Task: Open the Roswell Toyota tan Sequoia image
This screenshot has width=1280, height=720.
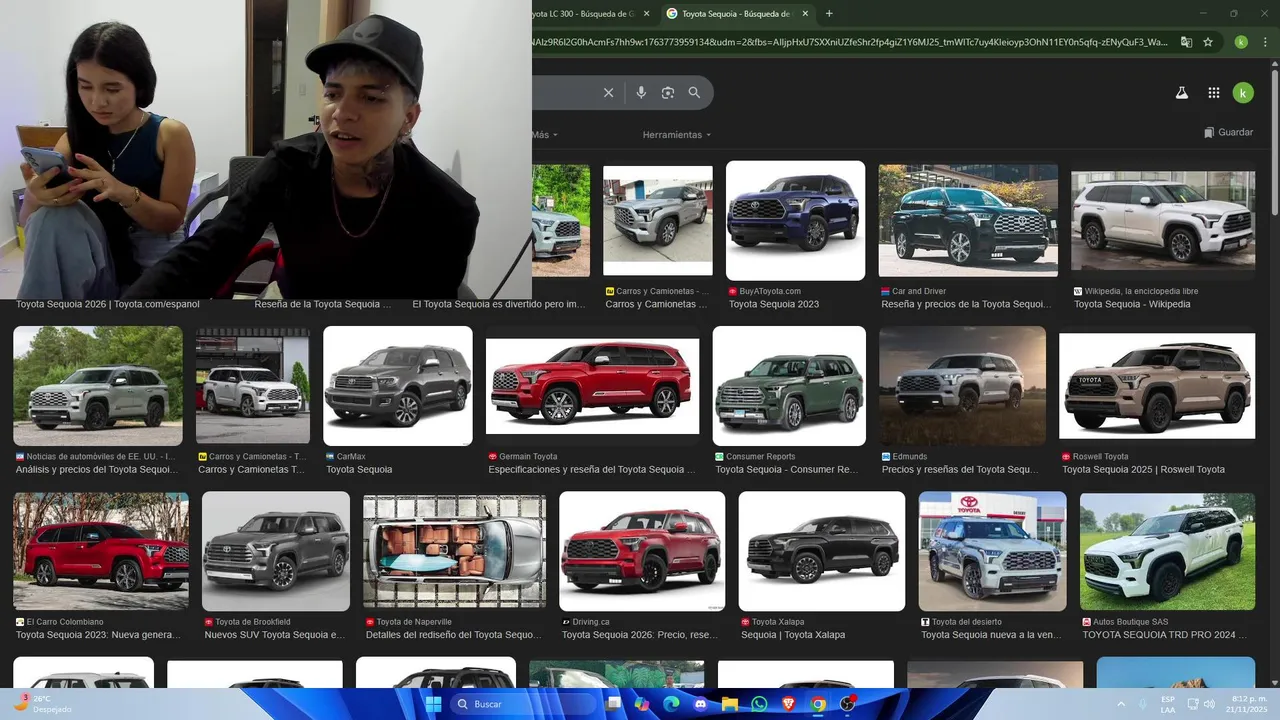Action: coord(1157,386)
